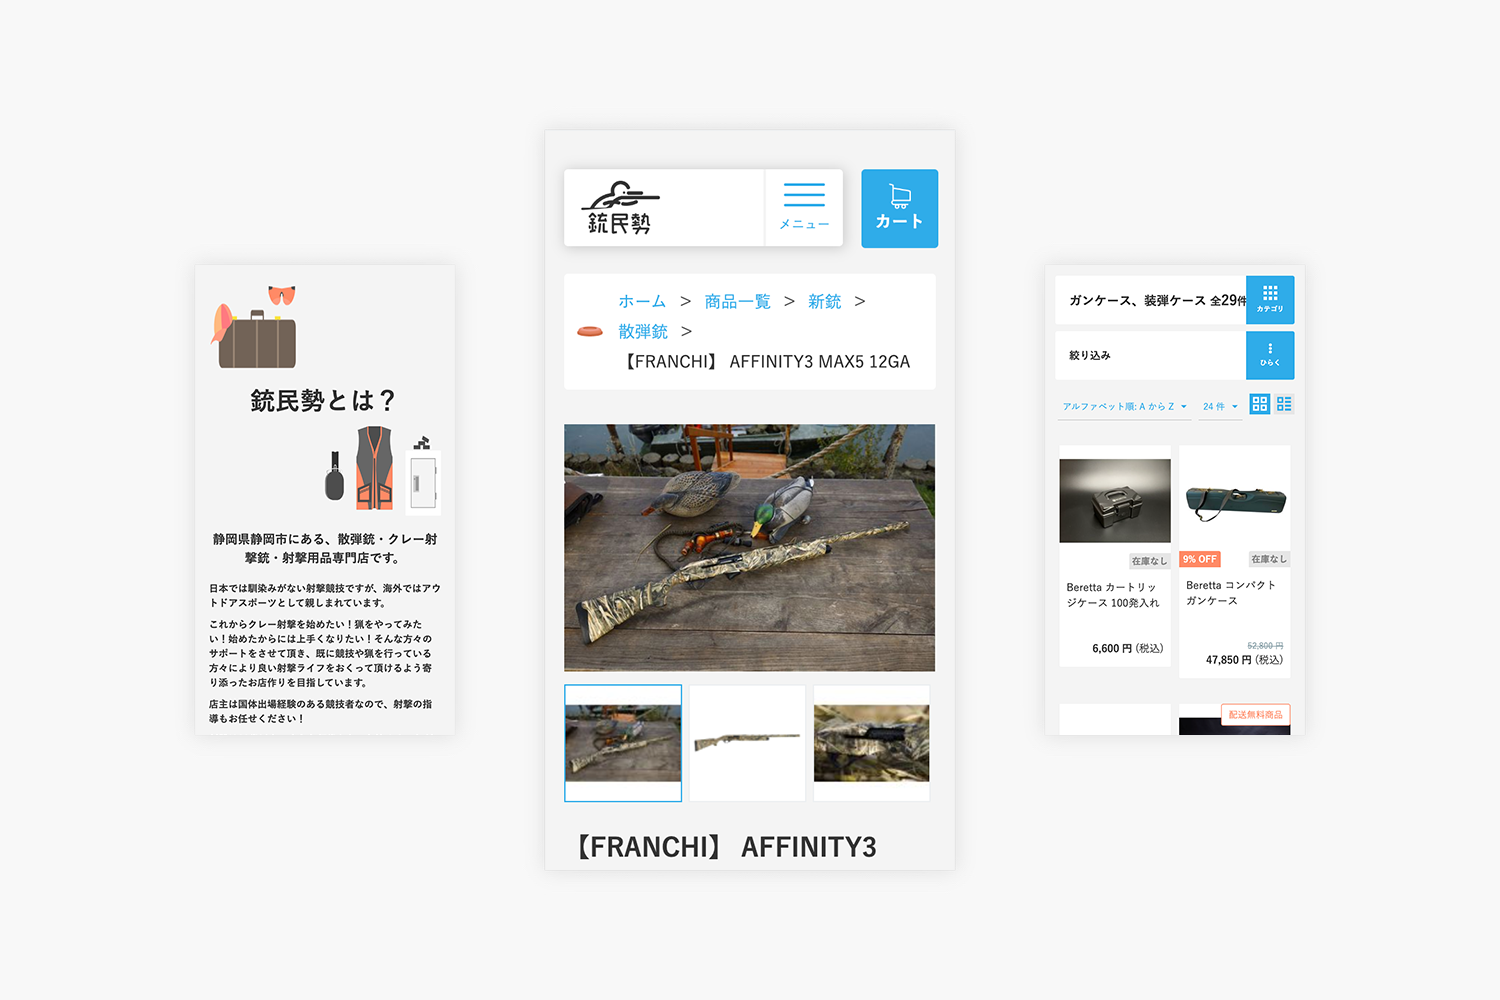Go to the ホーム breadcrumb item
Viewport: 1500px width, 1000px height.
point(641,301)
